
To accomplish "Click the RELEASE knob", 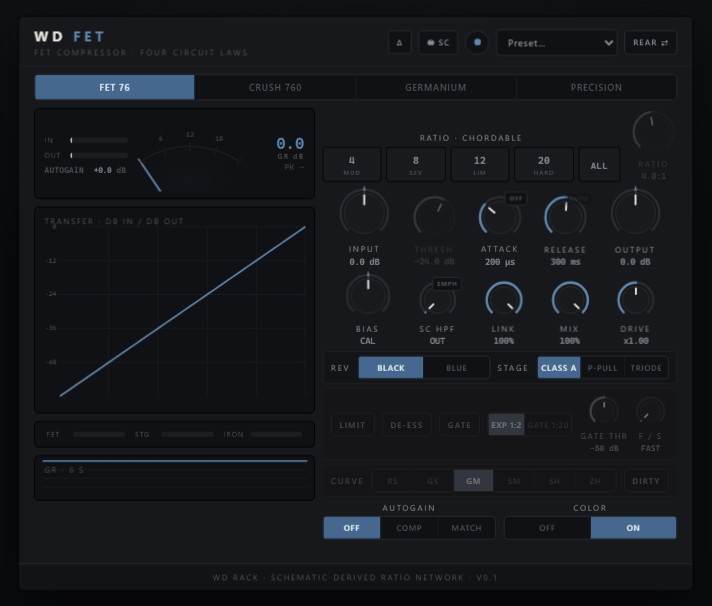I will click(565, 217).
